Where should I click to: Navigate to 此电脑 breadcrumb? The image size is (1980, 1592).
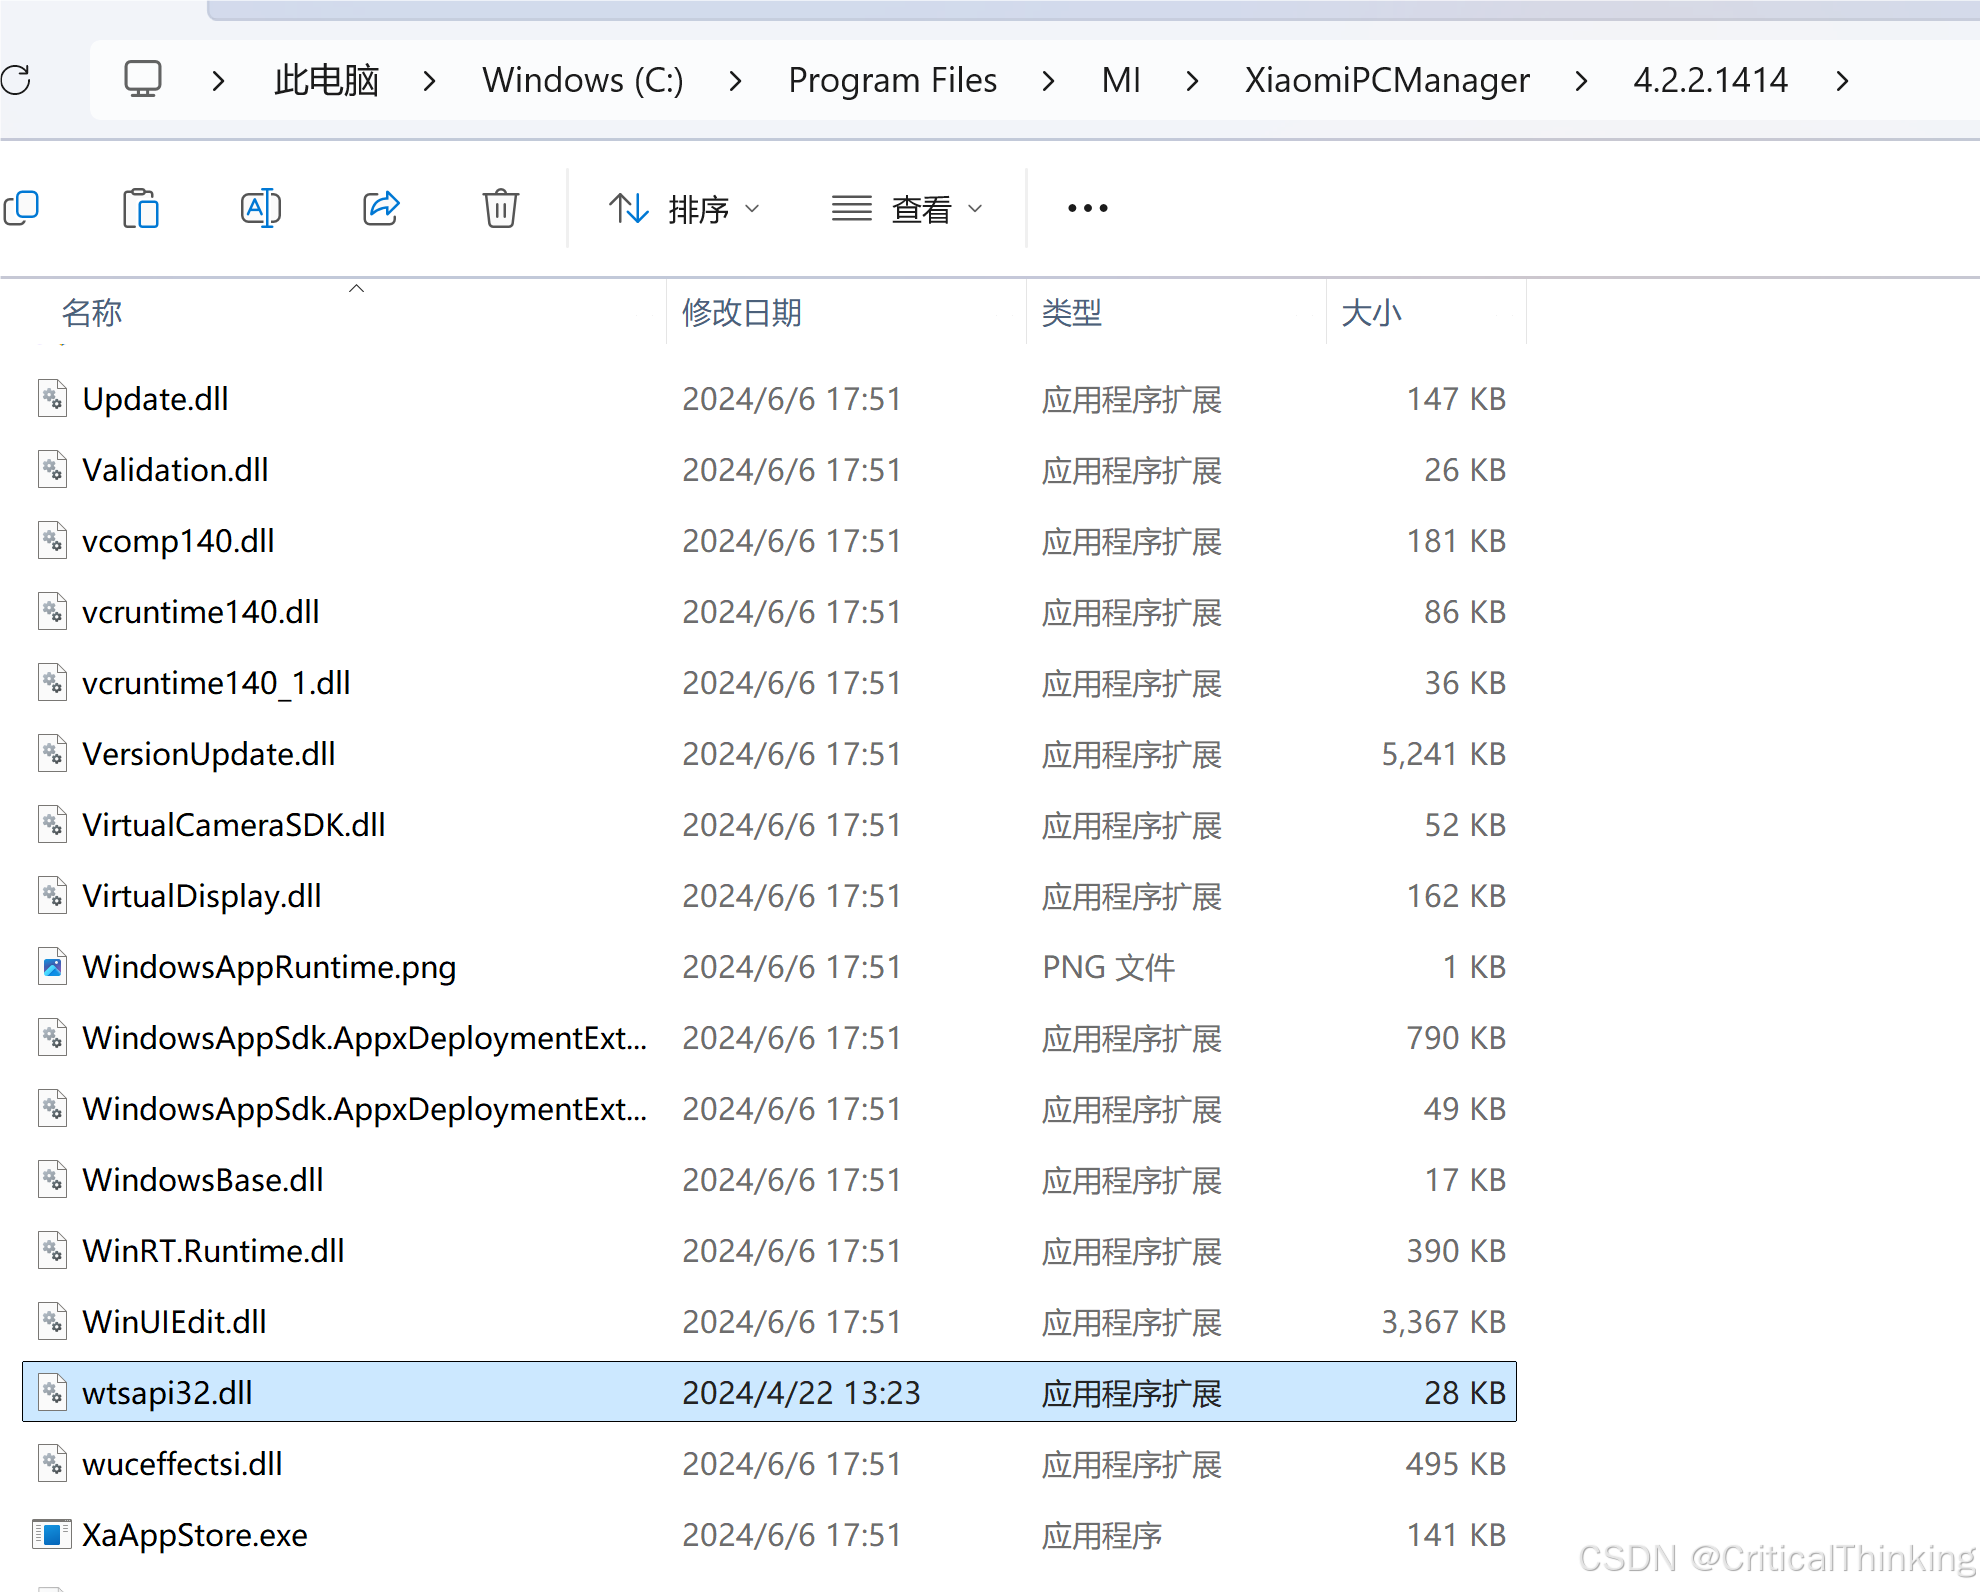tap(326, 80)
